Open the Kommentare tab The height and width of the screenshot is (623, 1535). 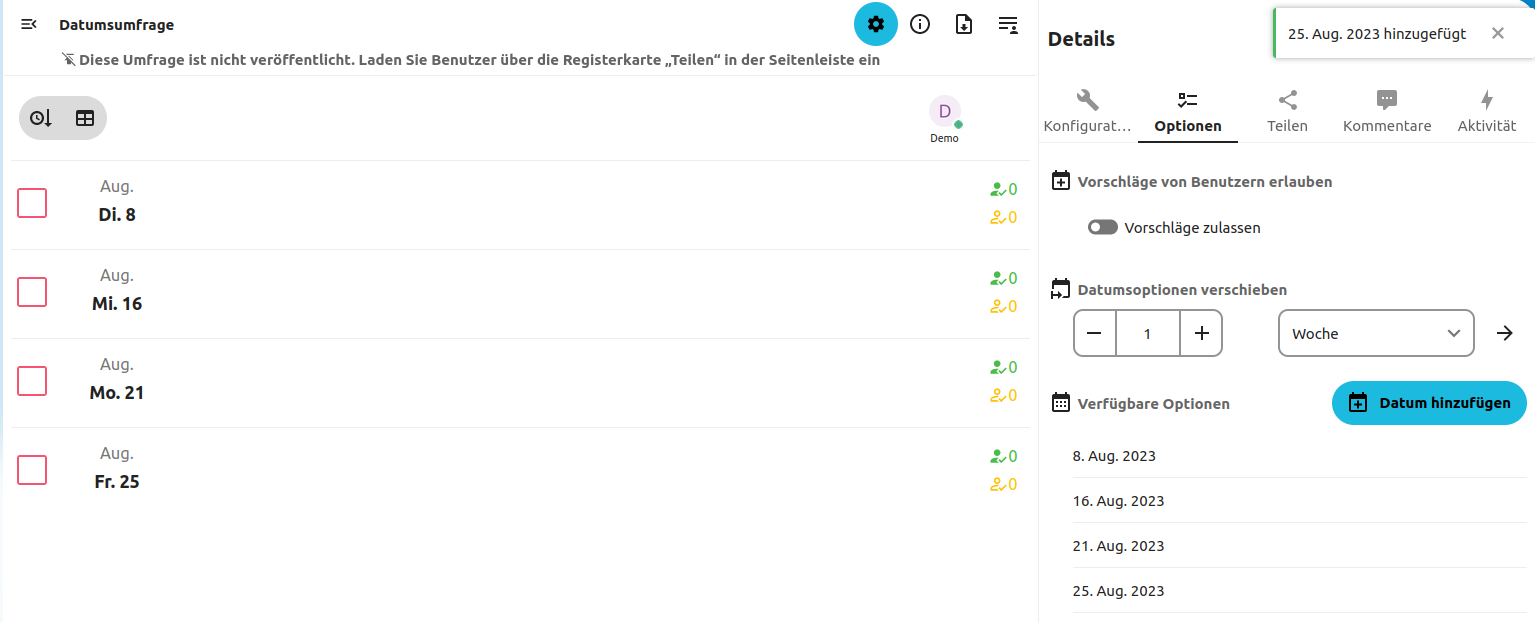pos(1387,111)
